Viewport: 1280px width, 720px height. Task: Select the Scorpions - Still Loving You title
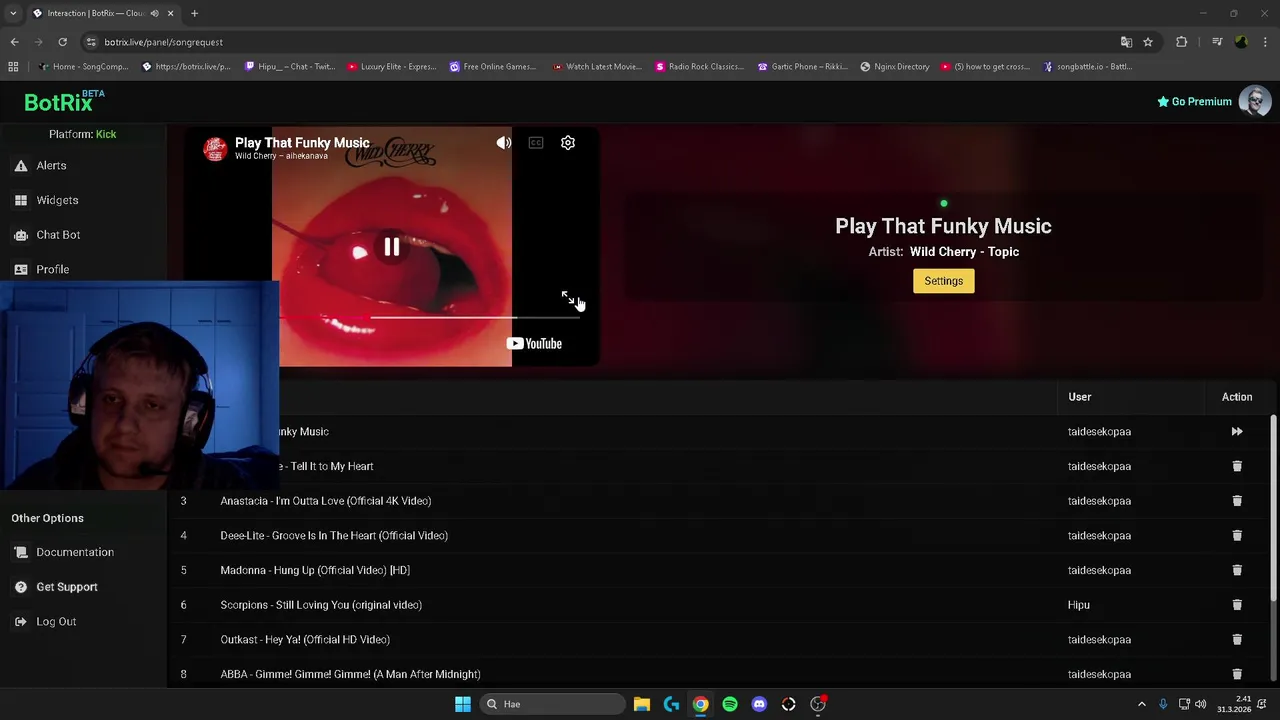coord(321,605)
